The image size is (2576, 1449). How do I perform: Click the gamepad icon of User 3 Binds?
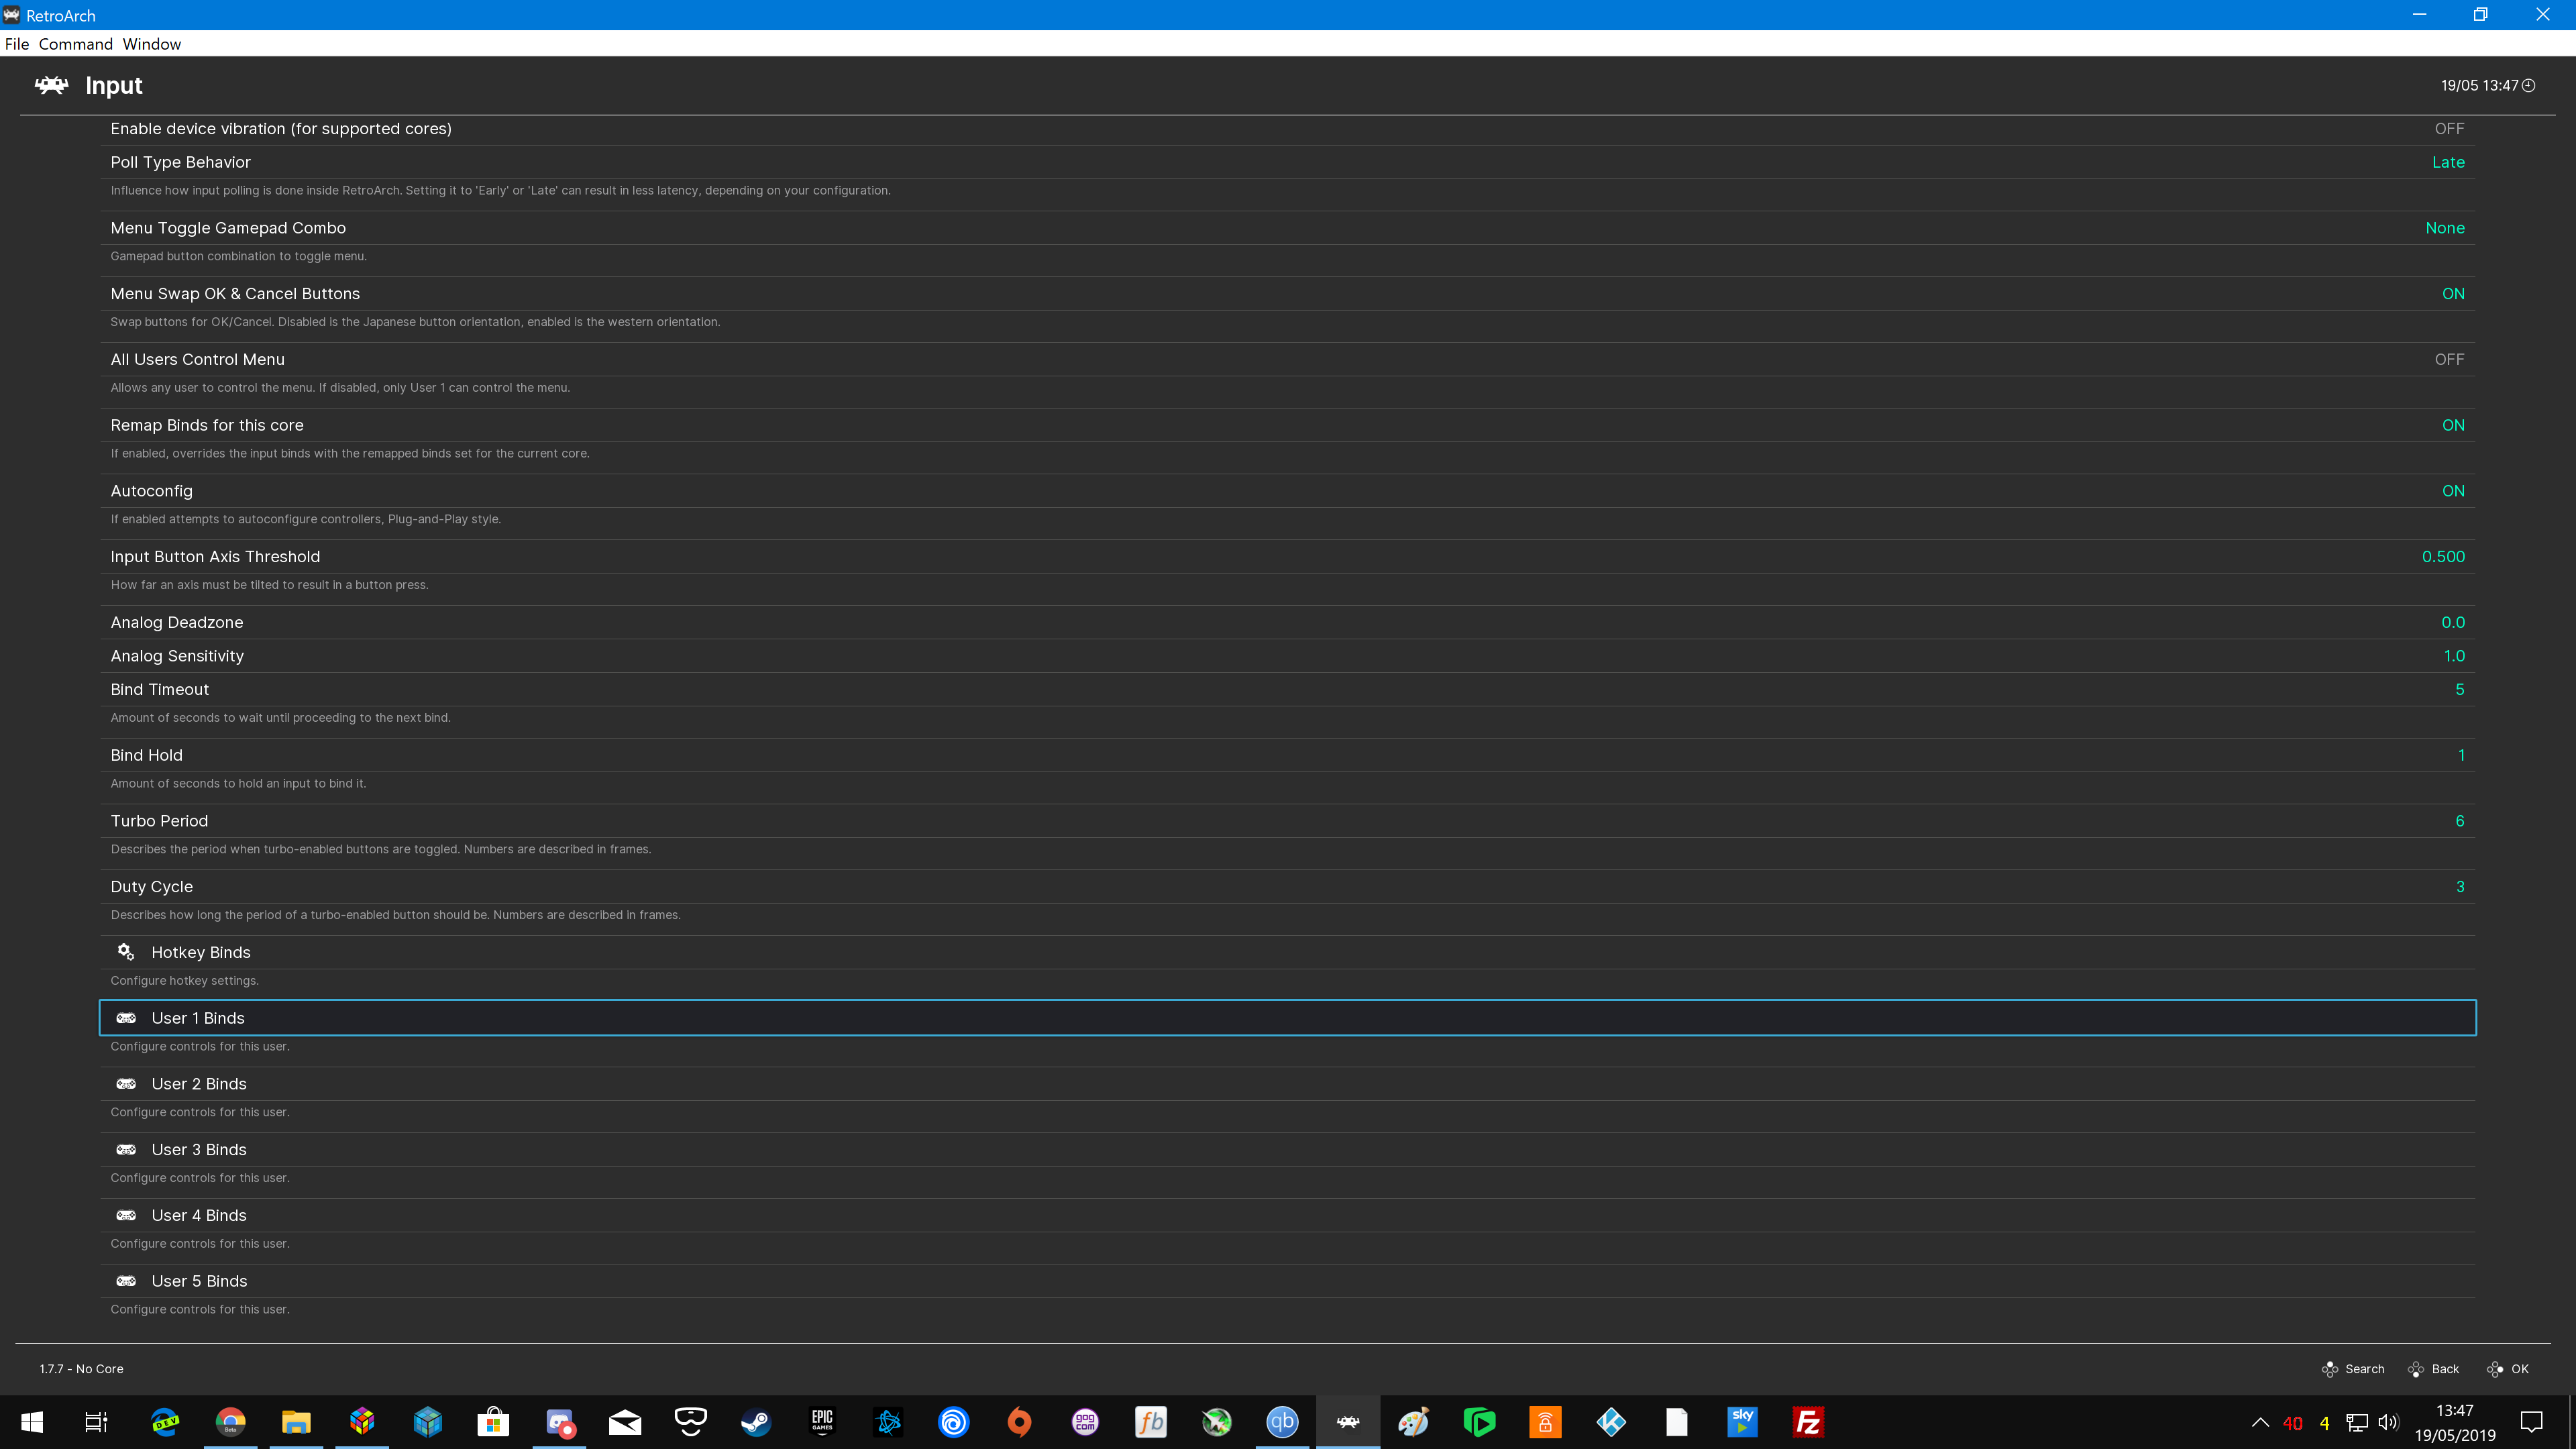[126, 1149]
